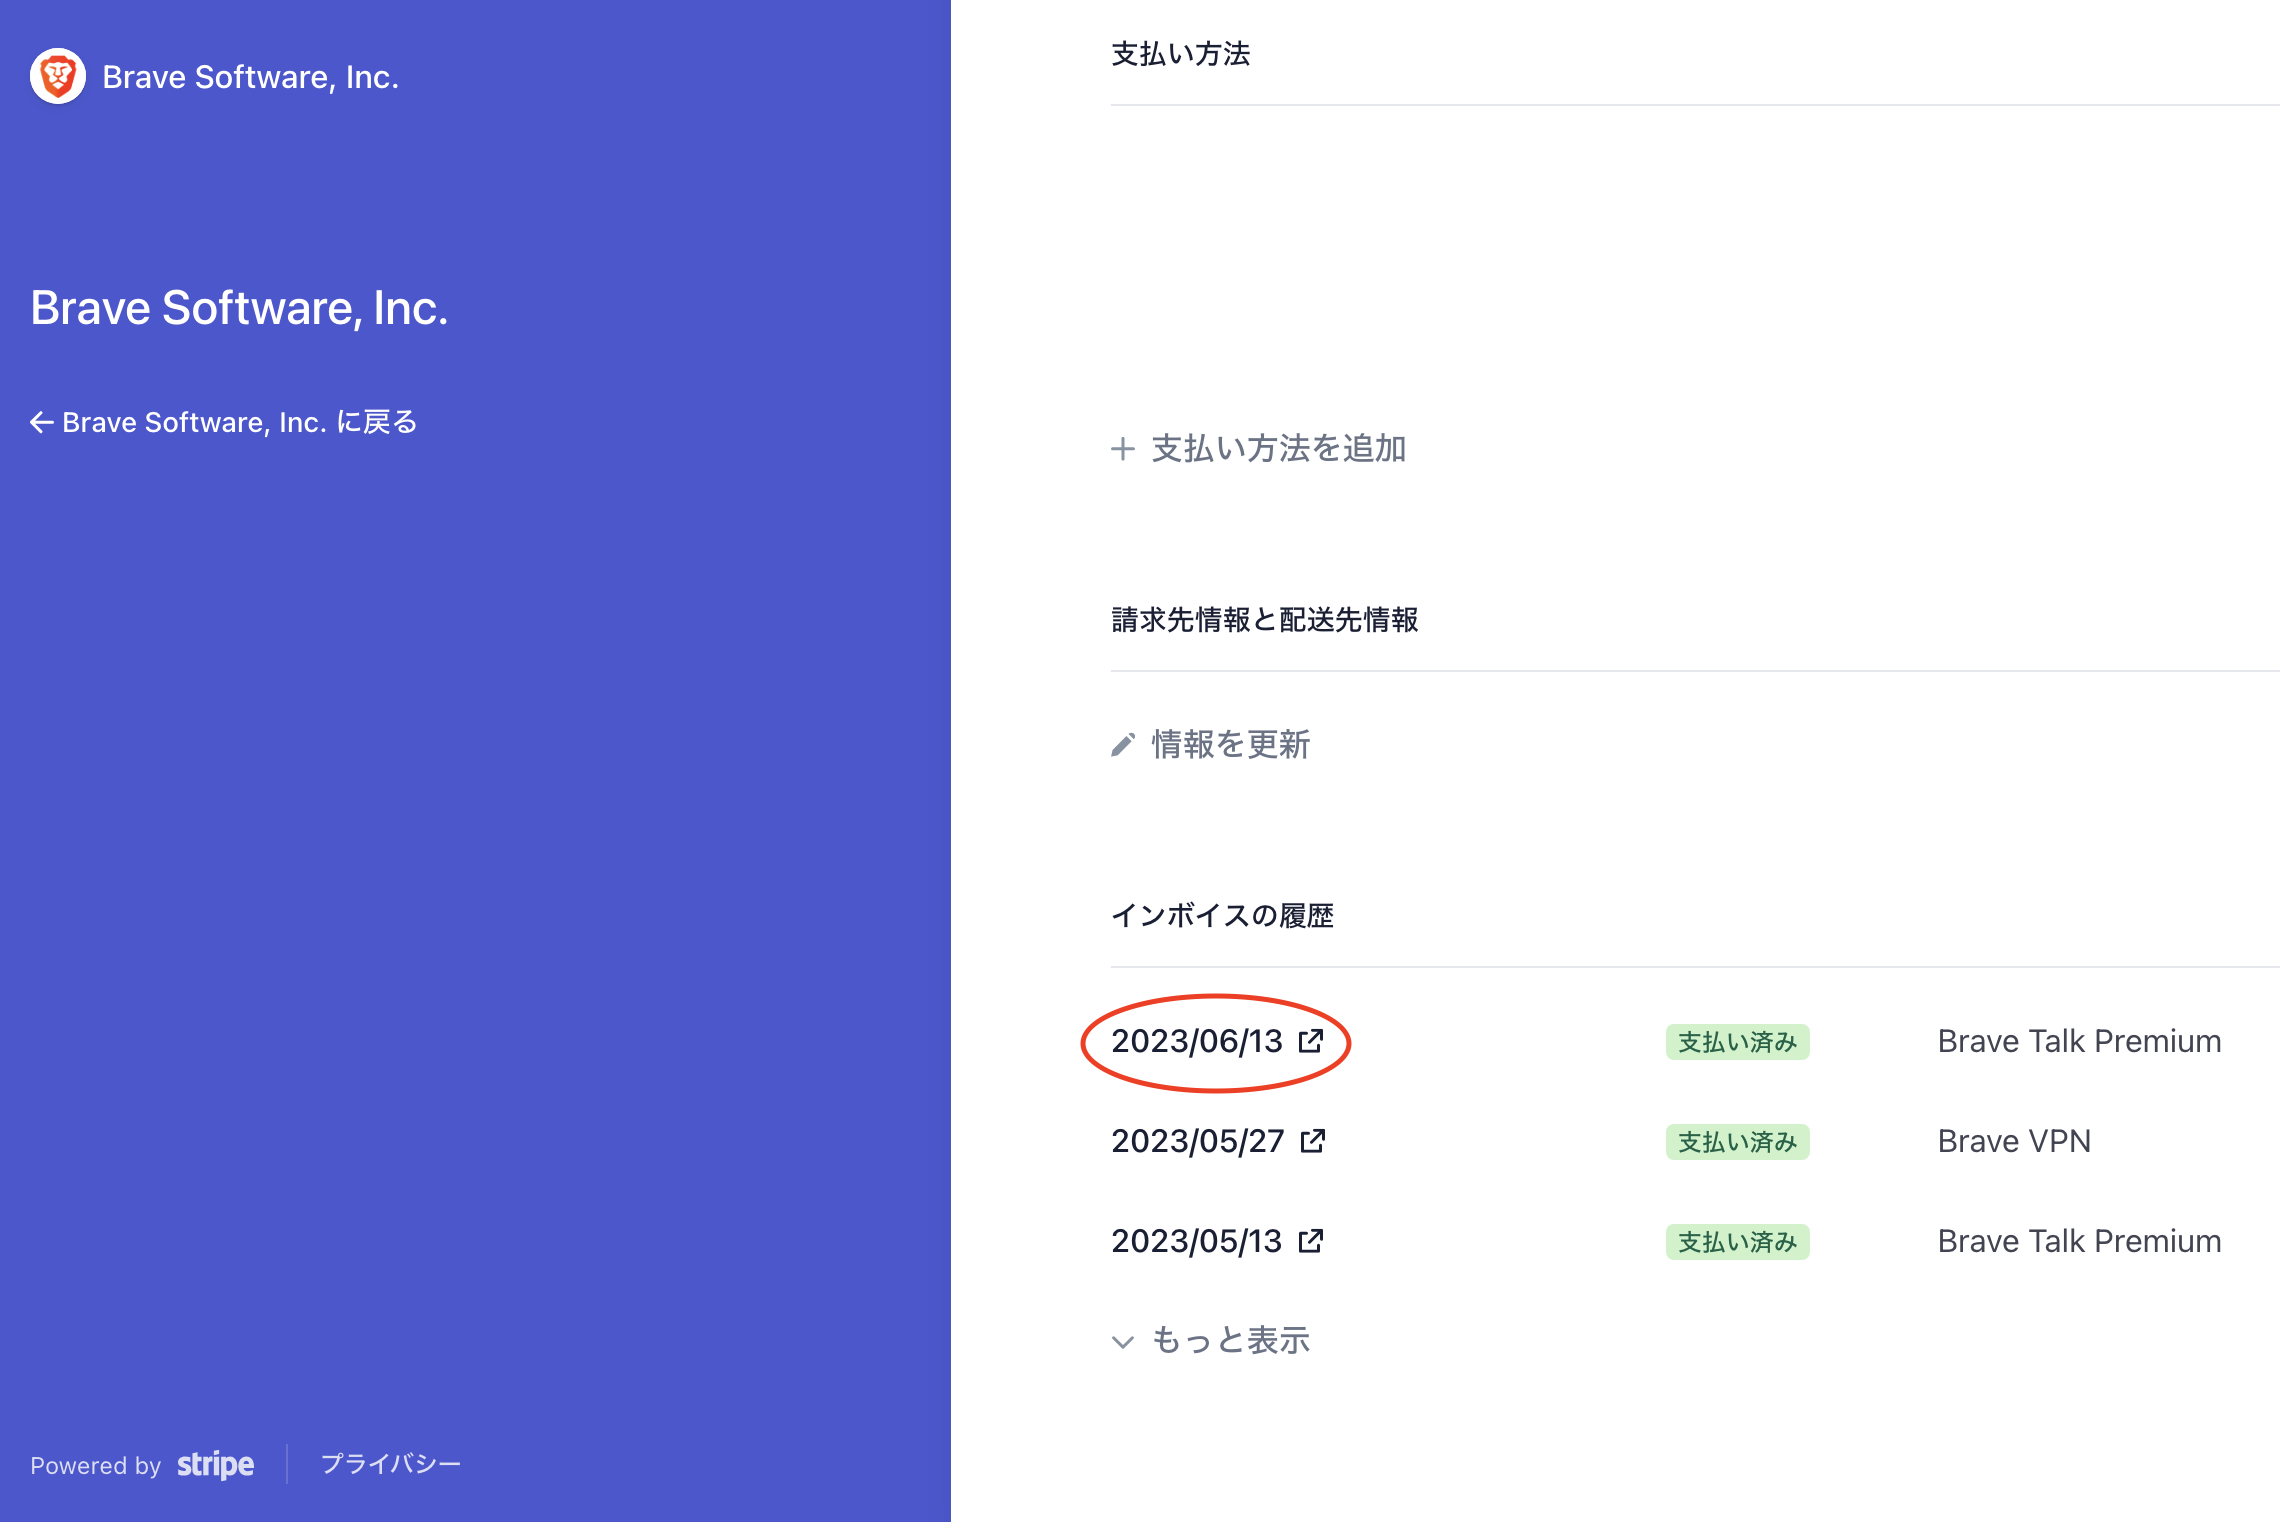The width and height of the screenshot is (2280, 1522).
Task: Open the プライバシー privacy link
Action: (x=391, y=1464)
